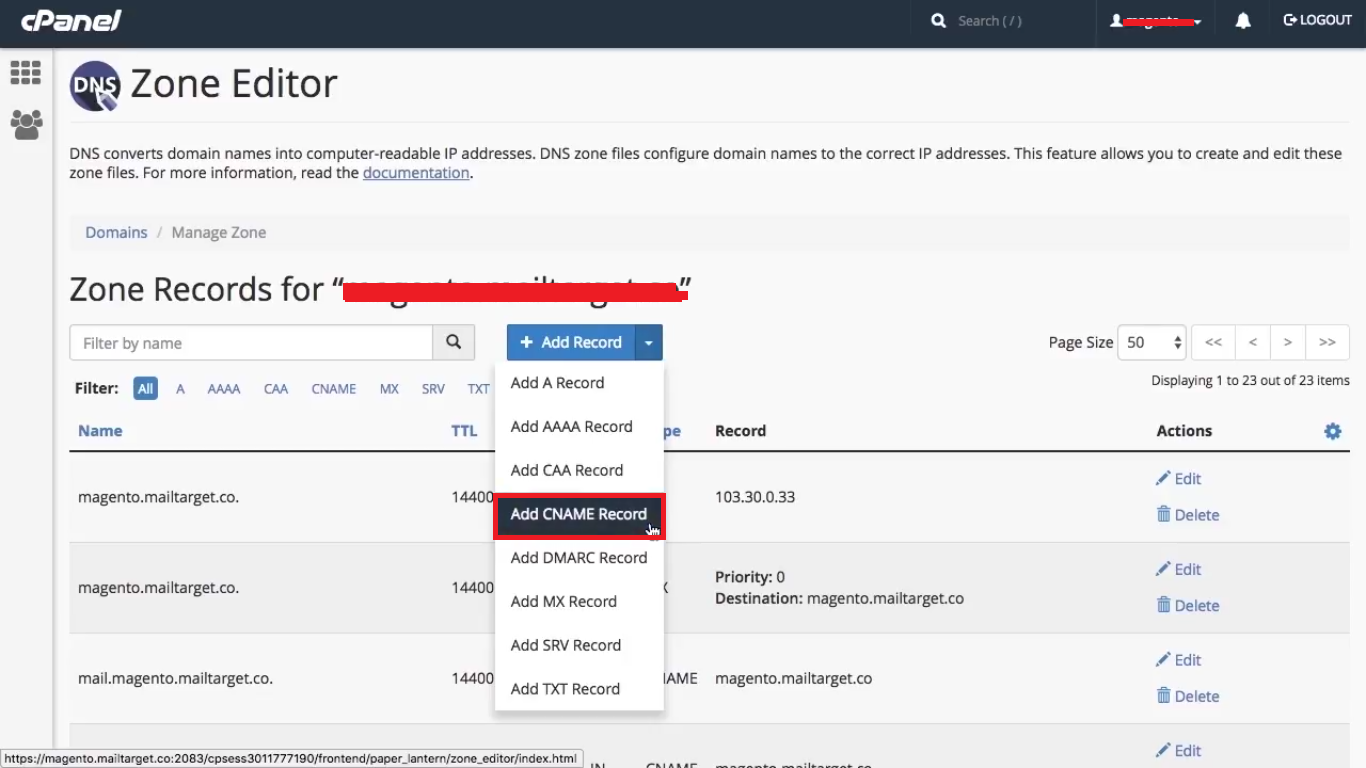Click the notifications bell icon
This screenshot has width=1366, height=768.
(1243, 20)
